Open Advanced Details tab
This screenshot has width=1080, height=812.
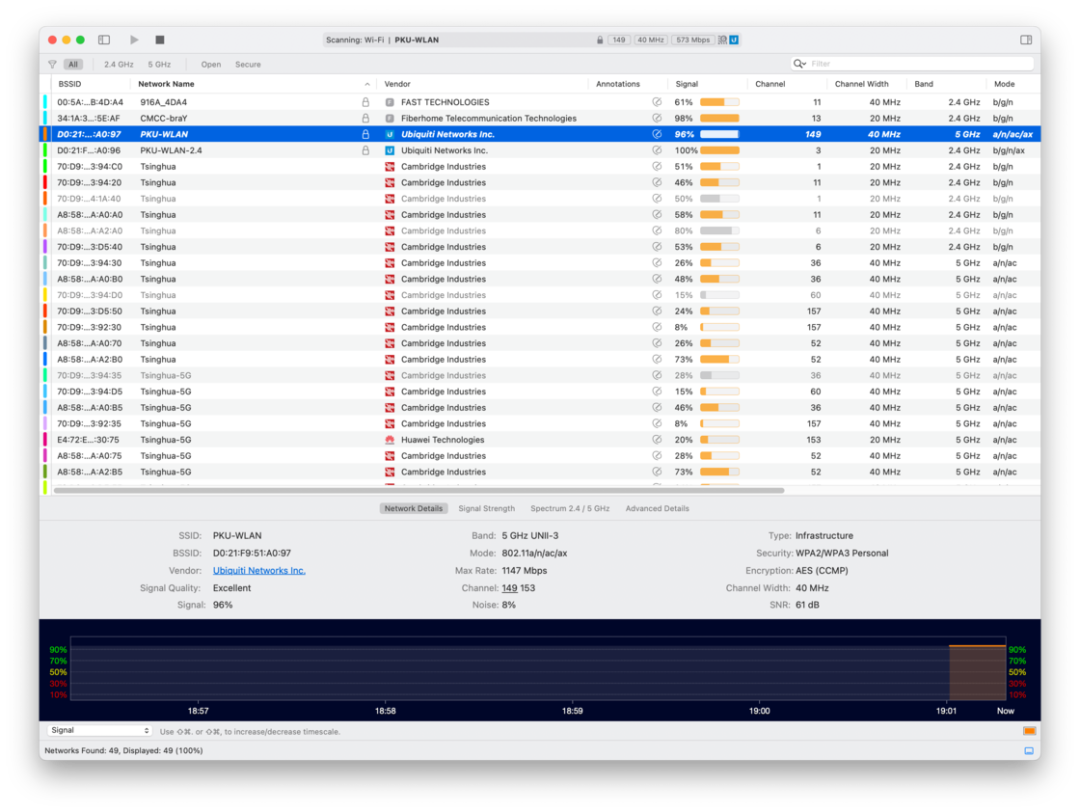click(657, 508)
